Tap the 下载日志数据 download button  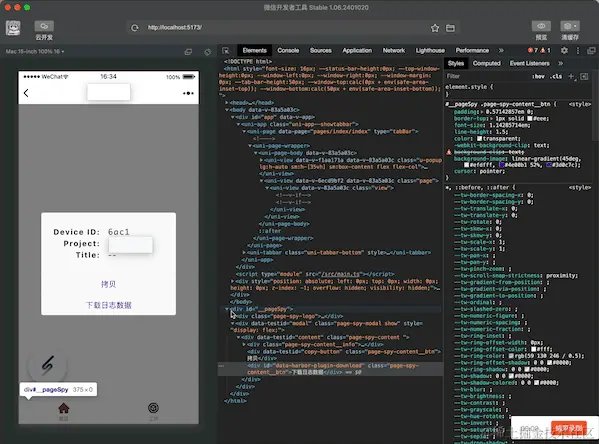(108, 305)
